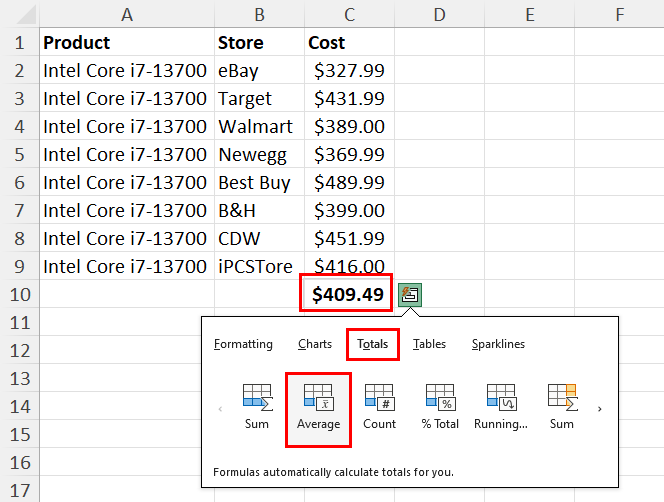Open the Tables tab
This screenshot has height=502, width=664.
tap(429, 344)
